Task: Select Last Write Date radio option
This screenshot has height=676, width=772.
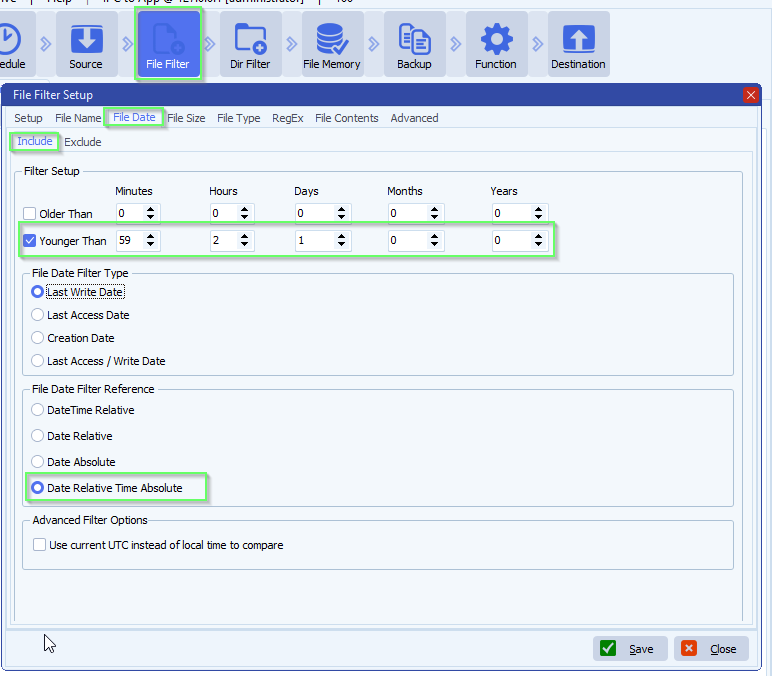Action: [x=37, y=292]
